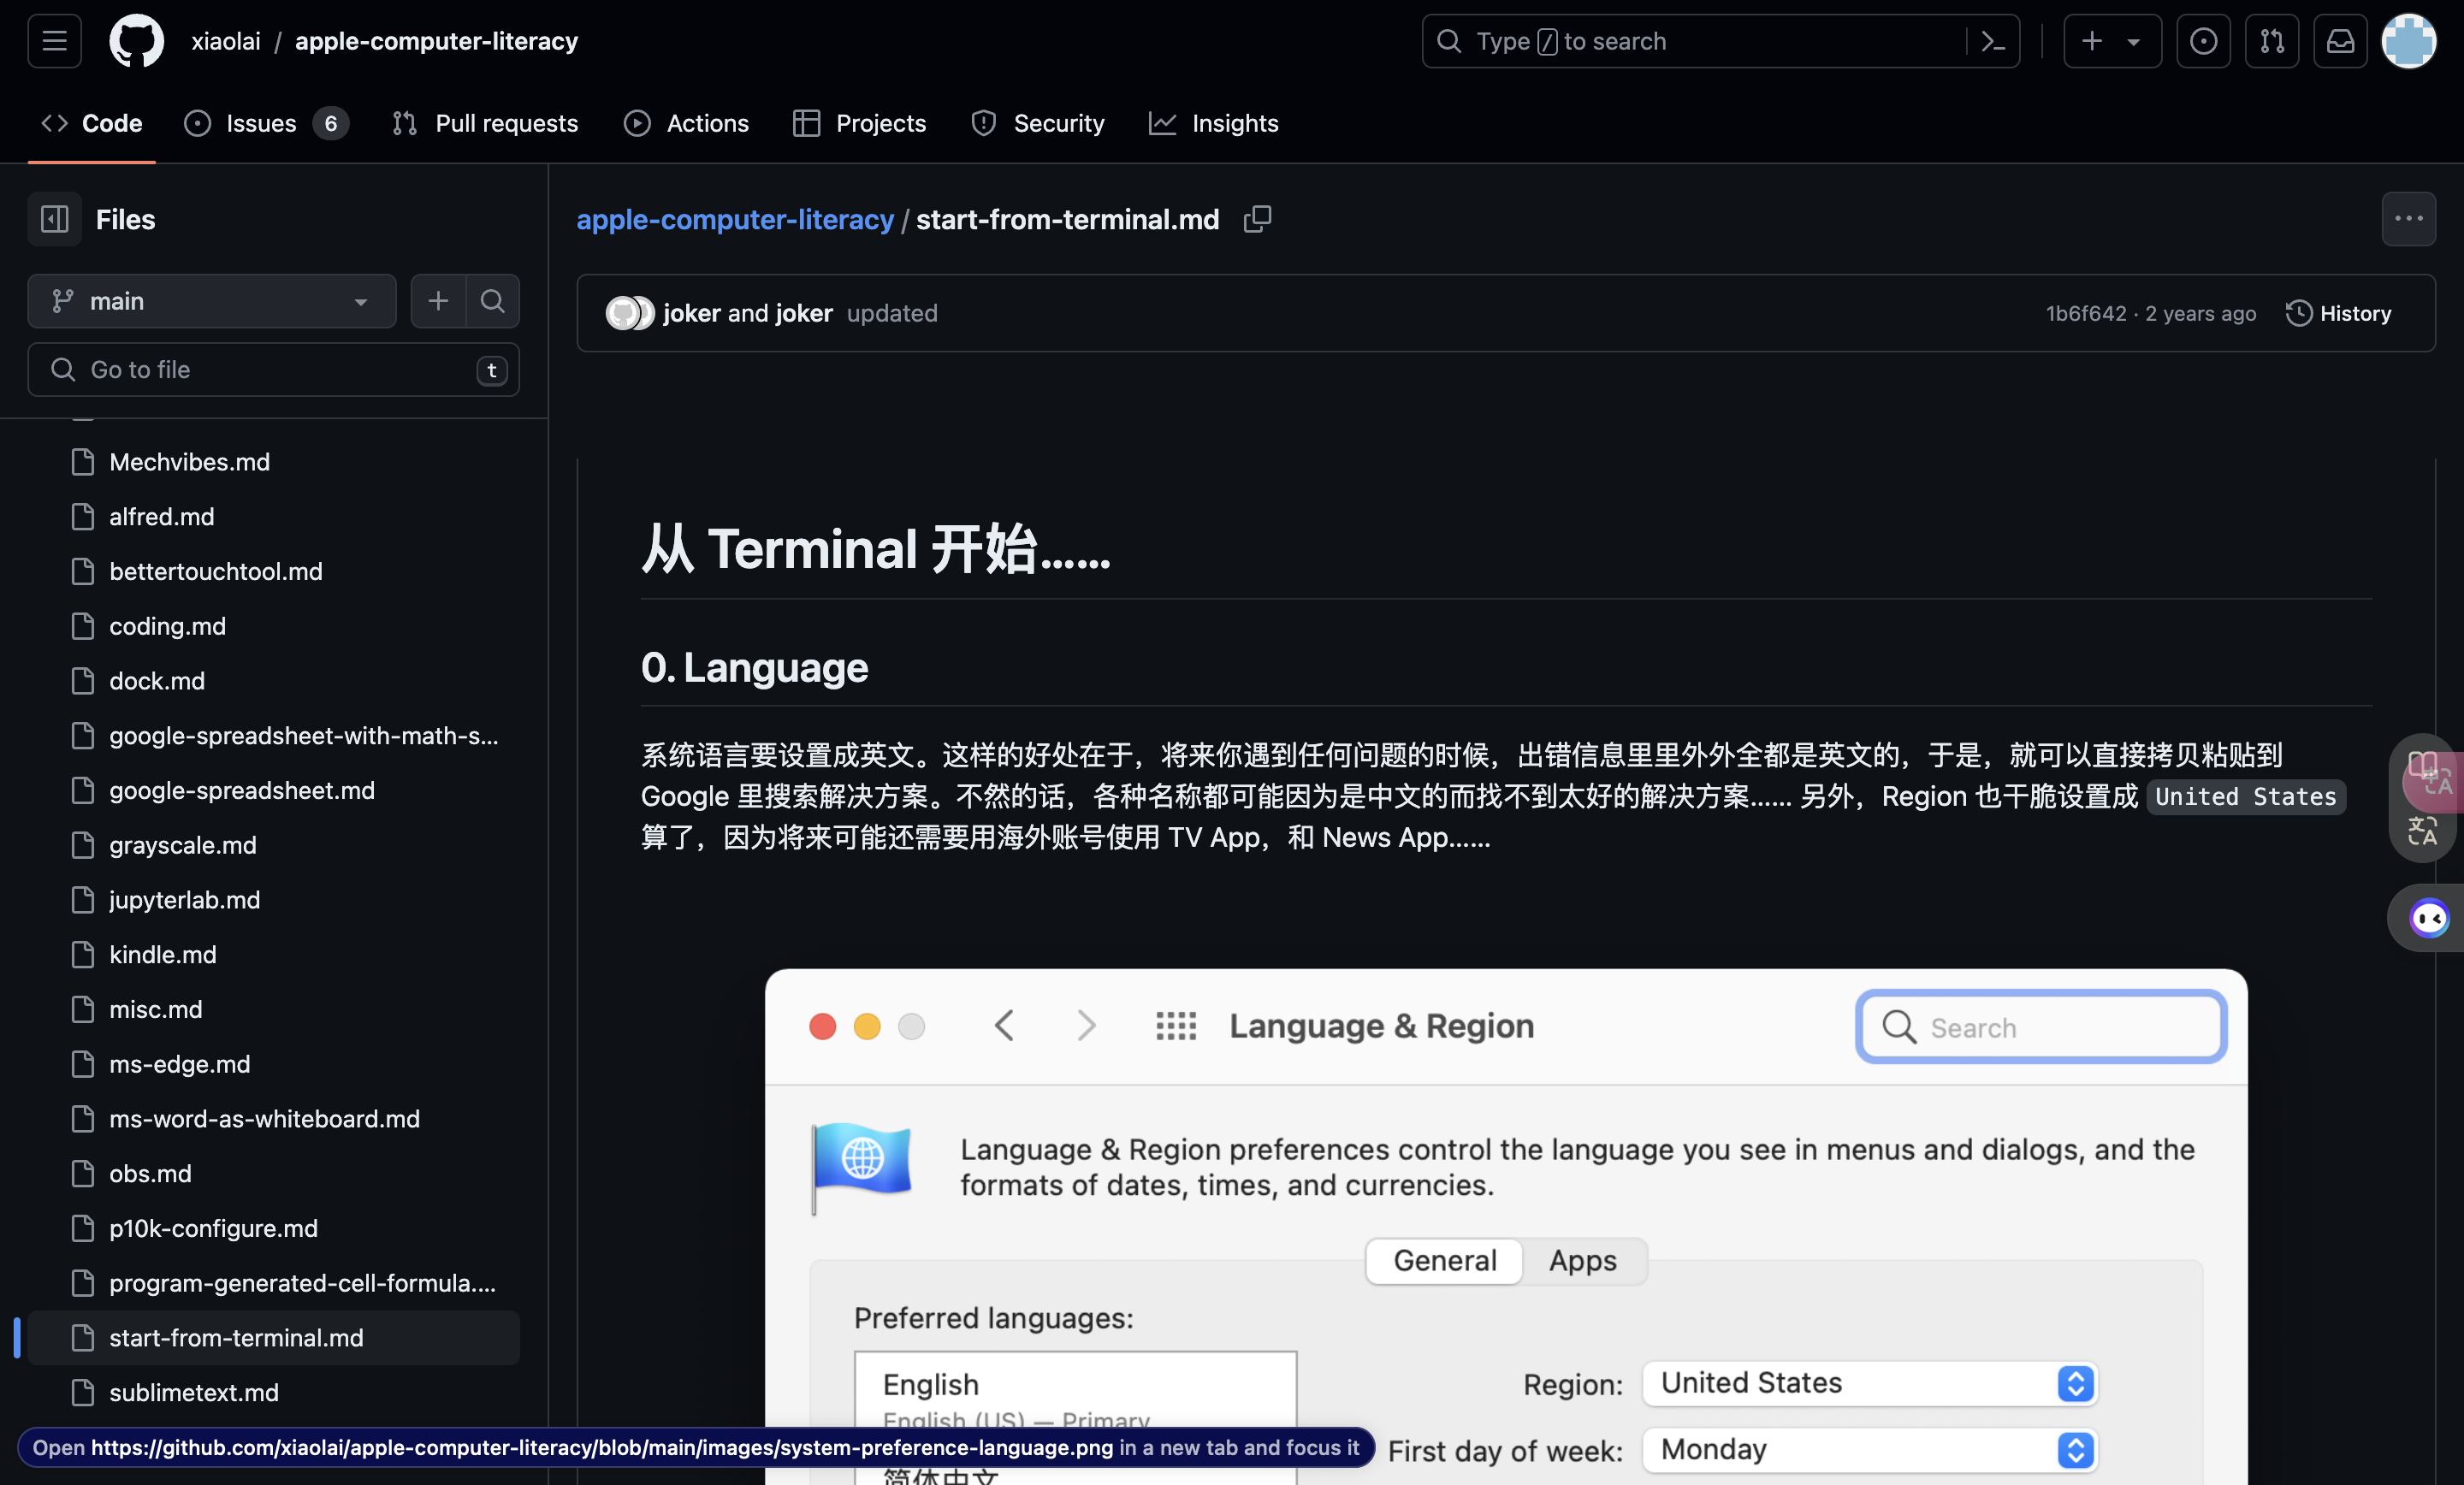The width and height of the screenshot is (2464, 1485).
Task: Open the main branch dropdown
Action: point(211,301)
